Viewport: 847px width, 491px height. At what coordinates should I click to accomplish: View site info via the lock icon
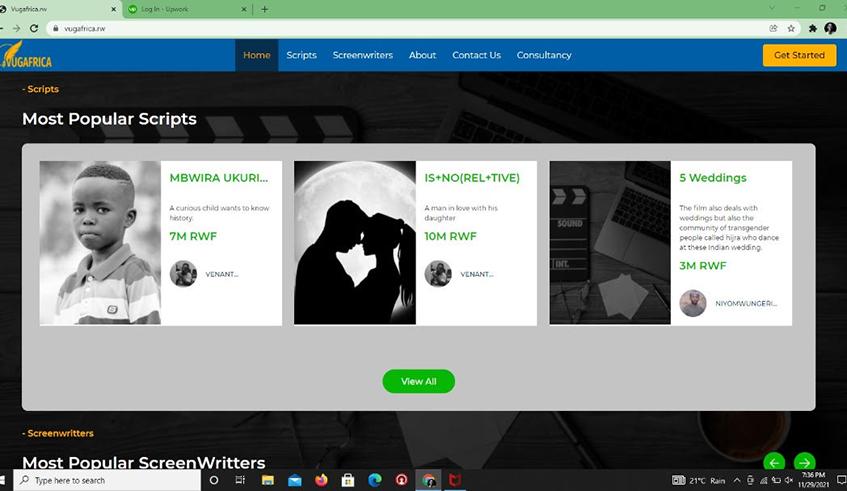click(56, 28)
